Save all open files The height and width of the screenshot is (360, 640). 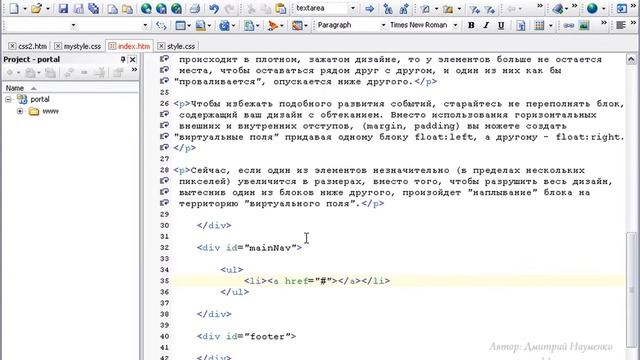[93, 8]
